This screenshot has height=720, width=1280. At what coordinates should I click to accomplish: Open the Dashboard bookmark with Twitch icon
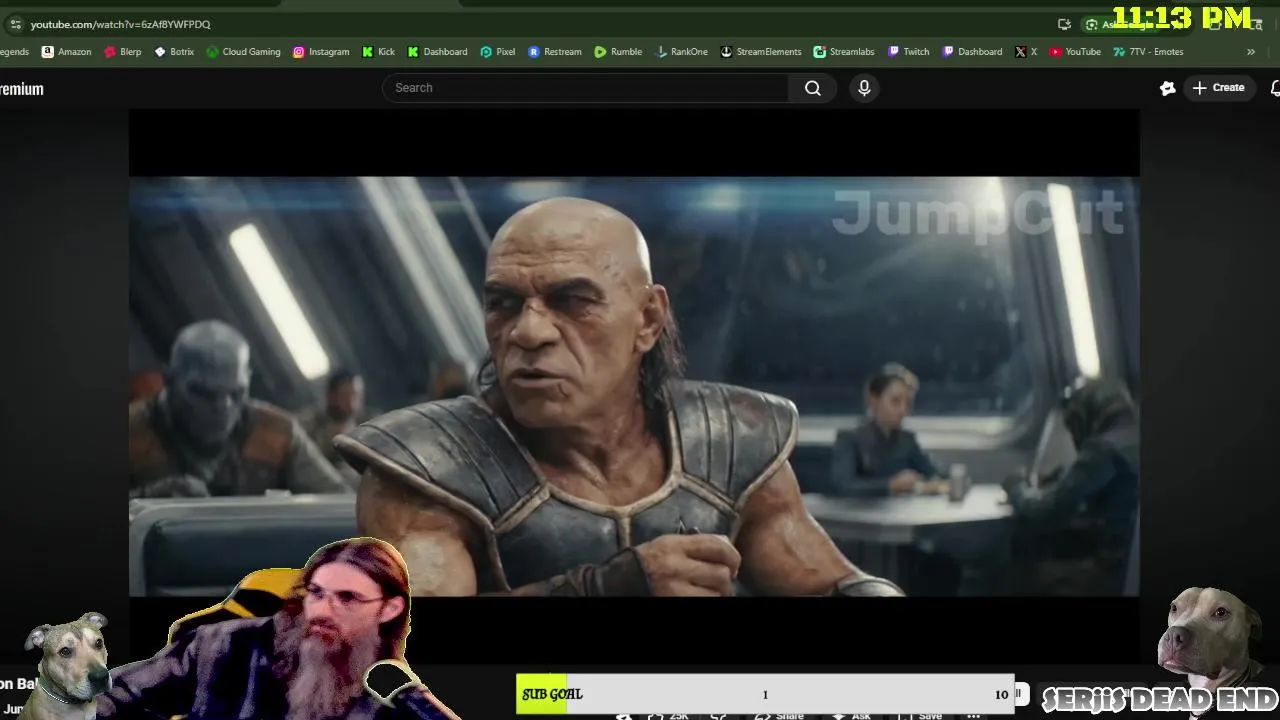coord(972,52)
